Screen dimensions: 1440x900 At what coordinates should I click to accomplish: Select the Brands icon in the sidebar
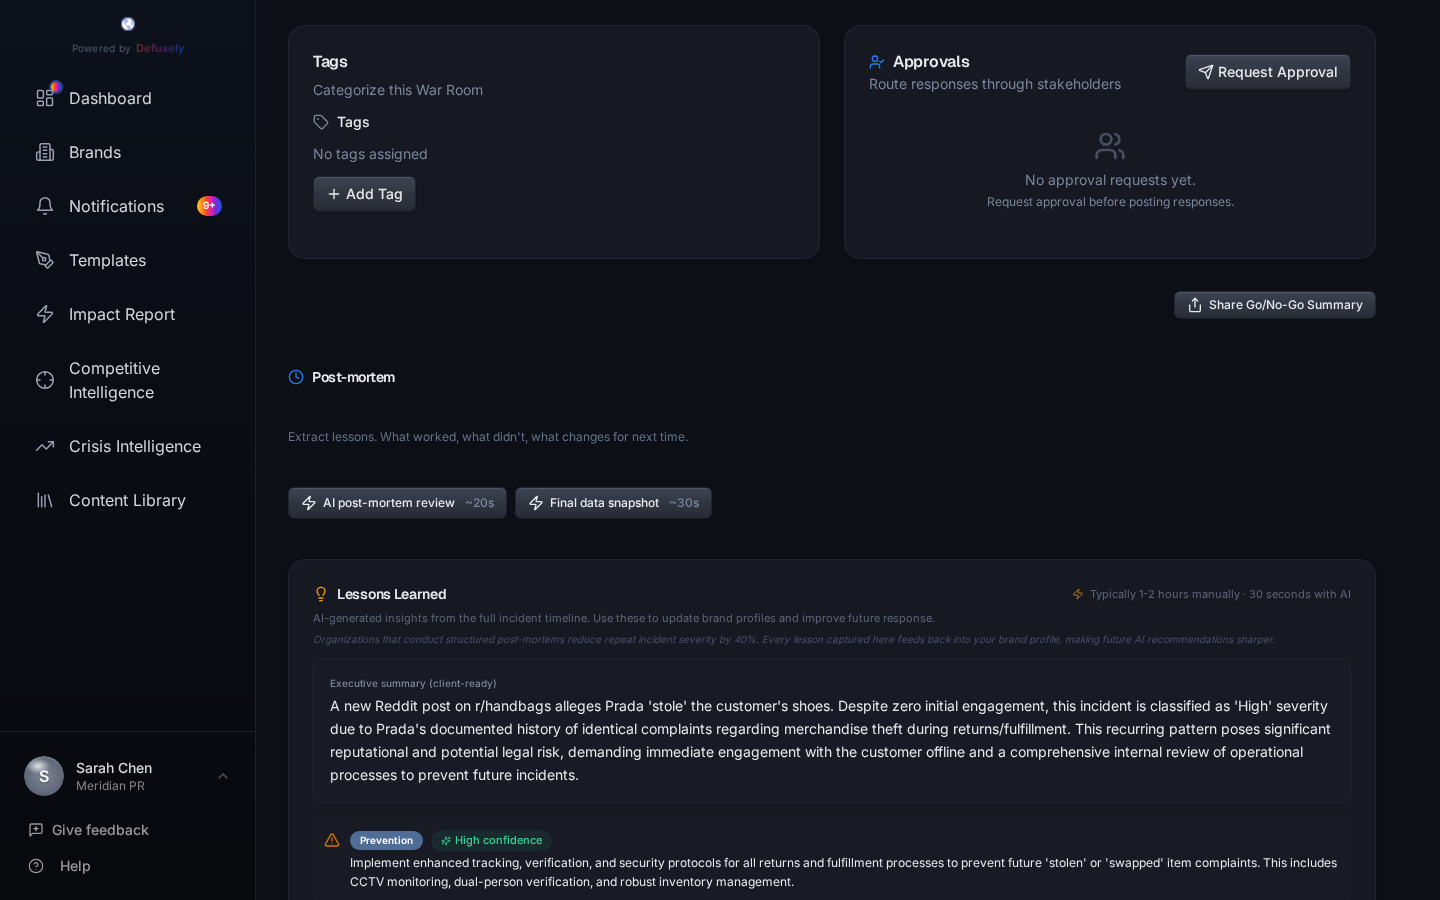(45, 152)
